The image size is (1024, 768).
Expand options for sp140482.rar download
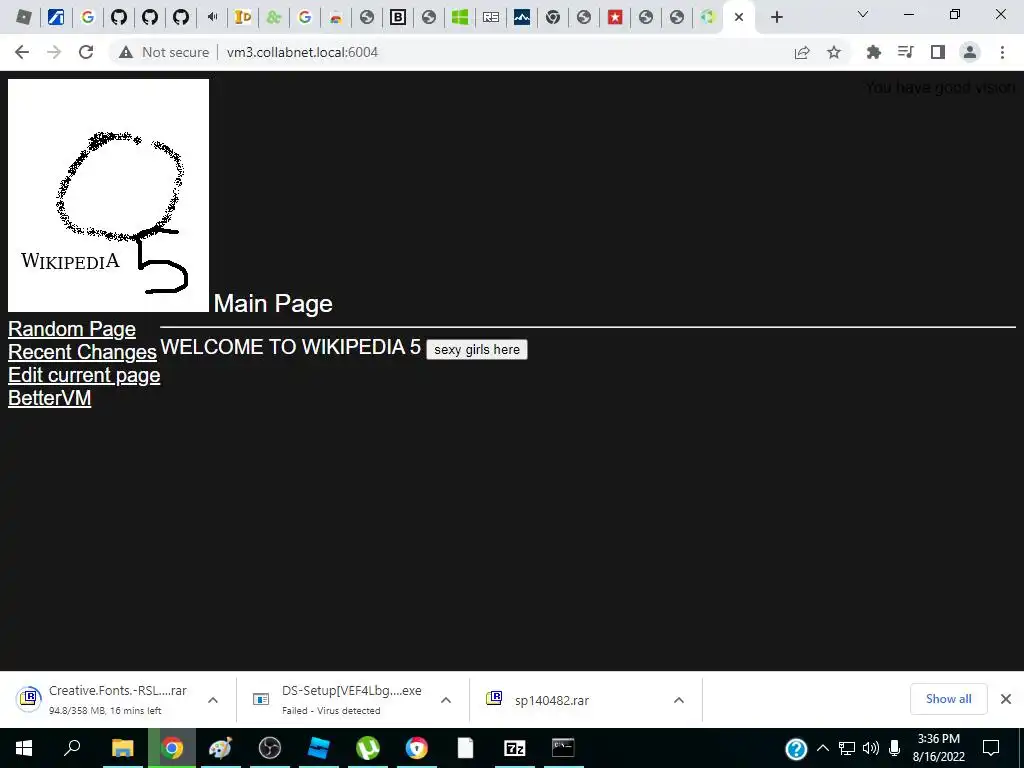[x=679, y=700]
